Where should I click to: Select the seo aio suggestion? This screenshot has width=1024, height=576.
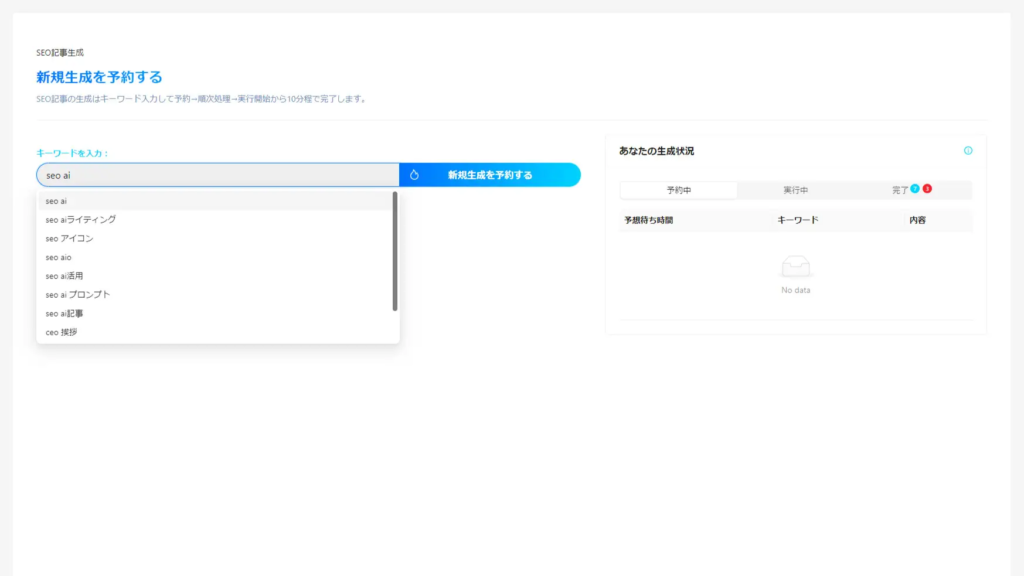[216, 257]
